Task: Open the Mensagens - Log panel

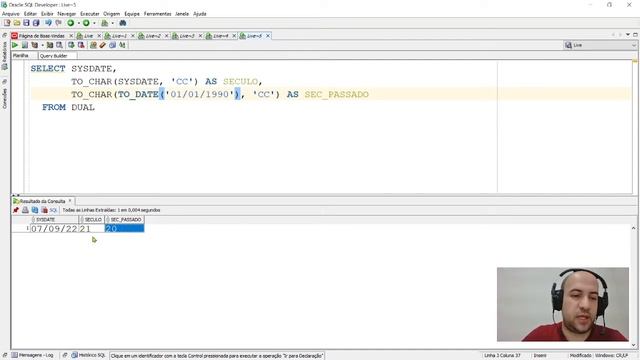Action: point(33,355)
